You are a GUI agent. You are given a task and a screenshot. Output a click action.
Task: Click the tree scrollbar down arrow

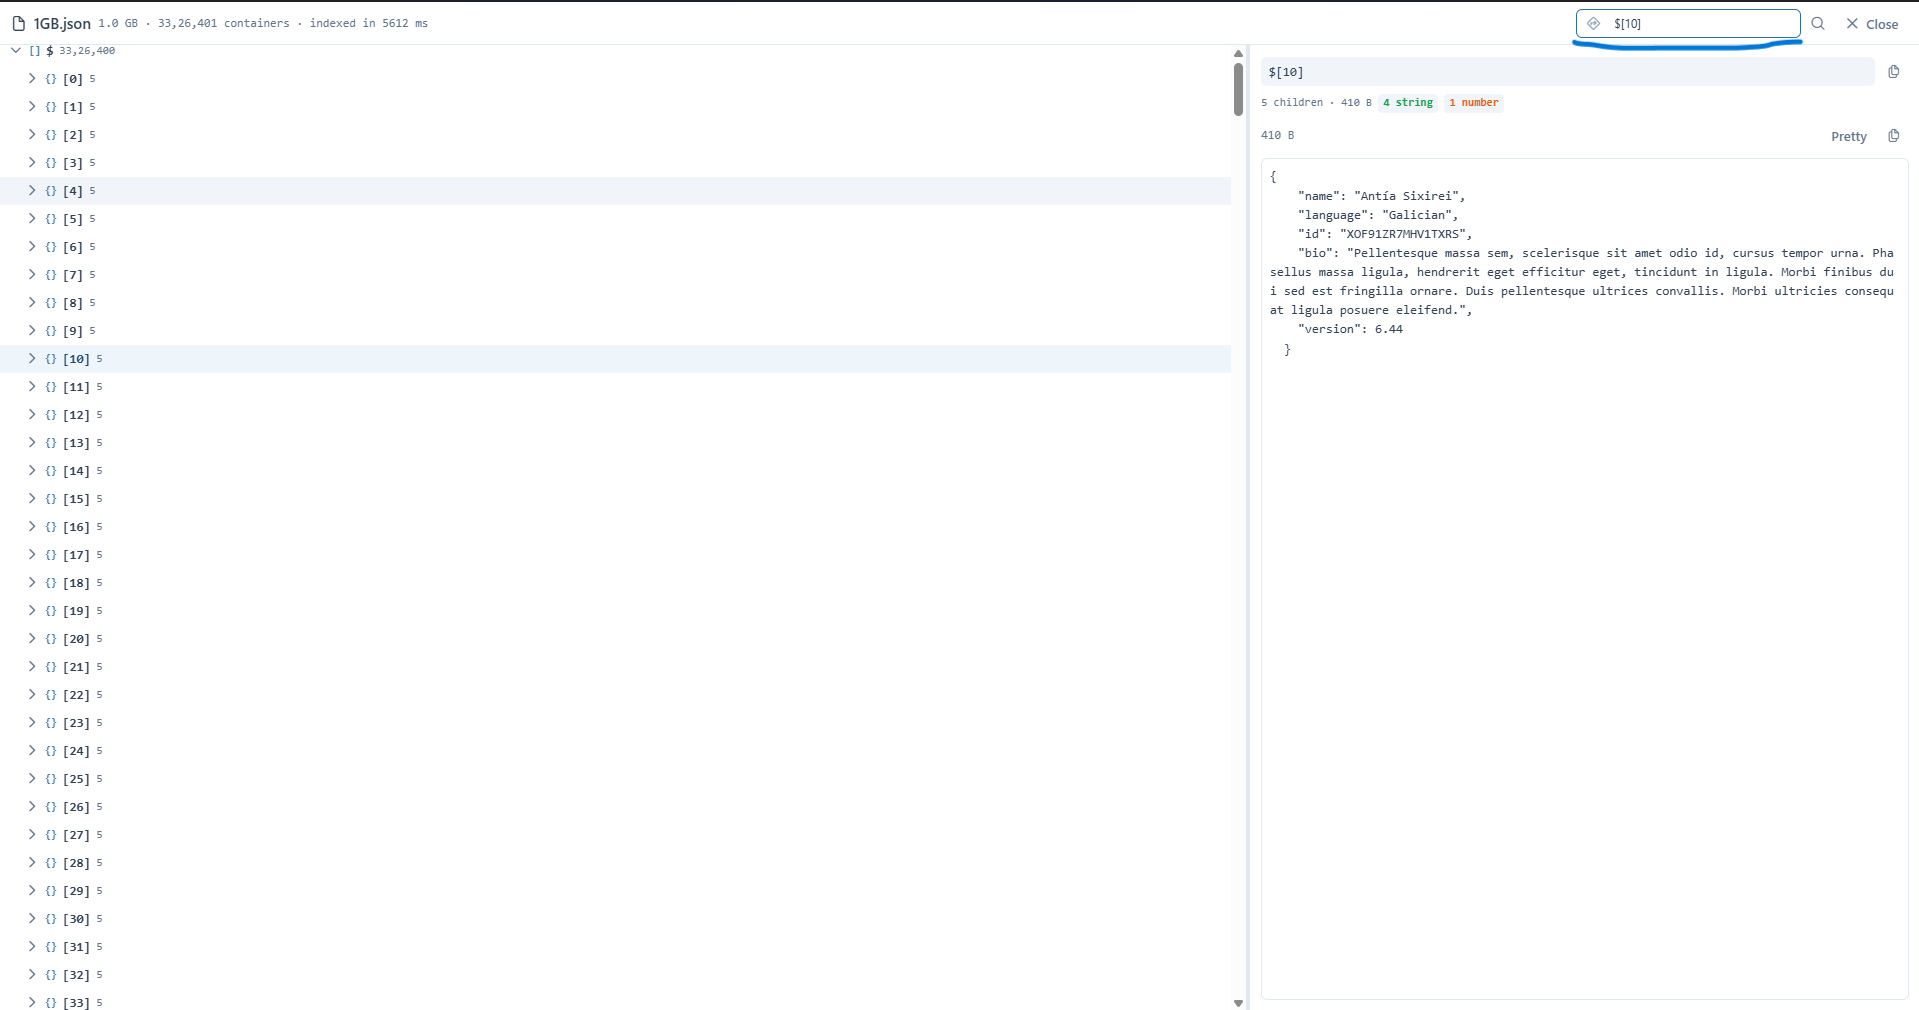(x=1238, y=1003)
